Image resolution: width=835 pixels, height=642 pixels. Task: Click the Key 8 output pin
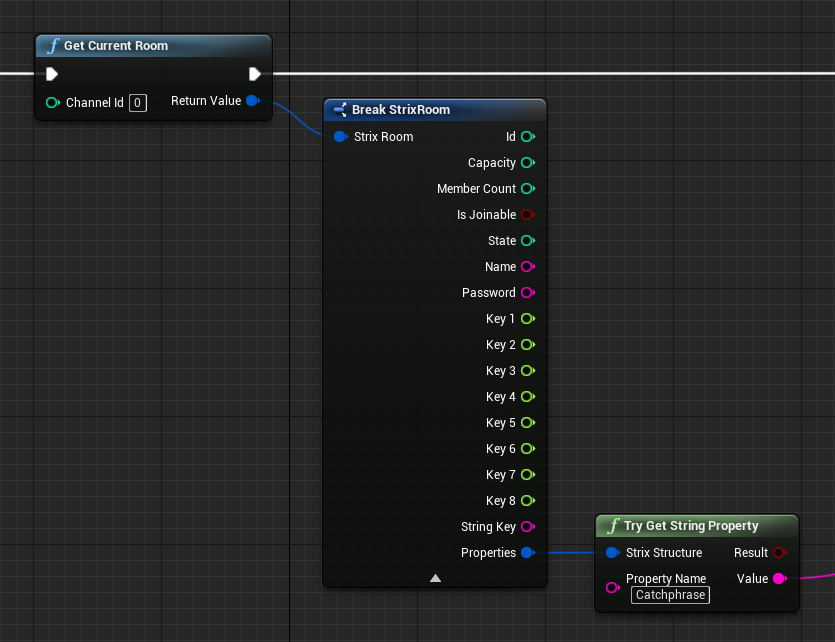pos(528,501)
